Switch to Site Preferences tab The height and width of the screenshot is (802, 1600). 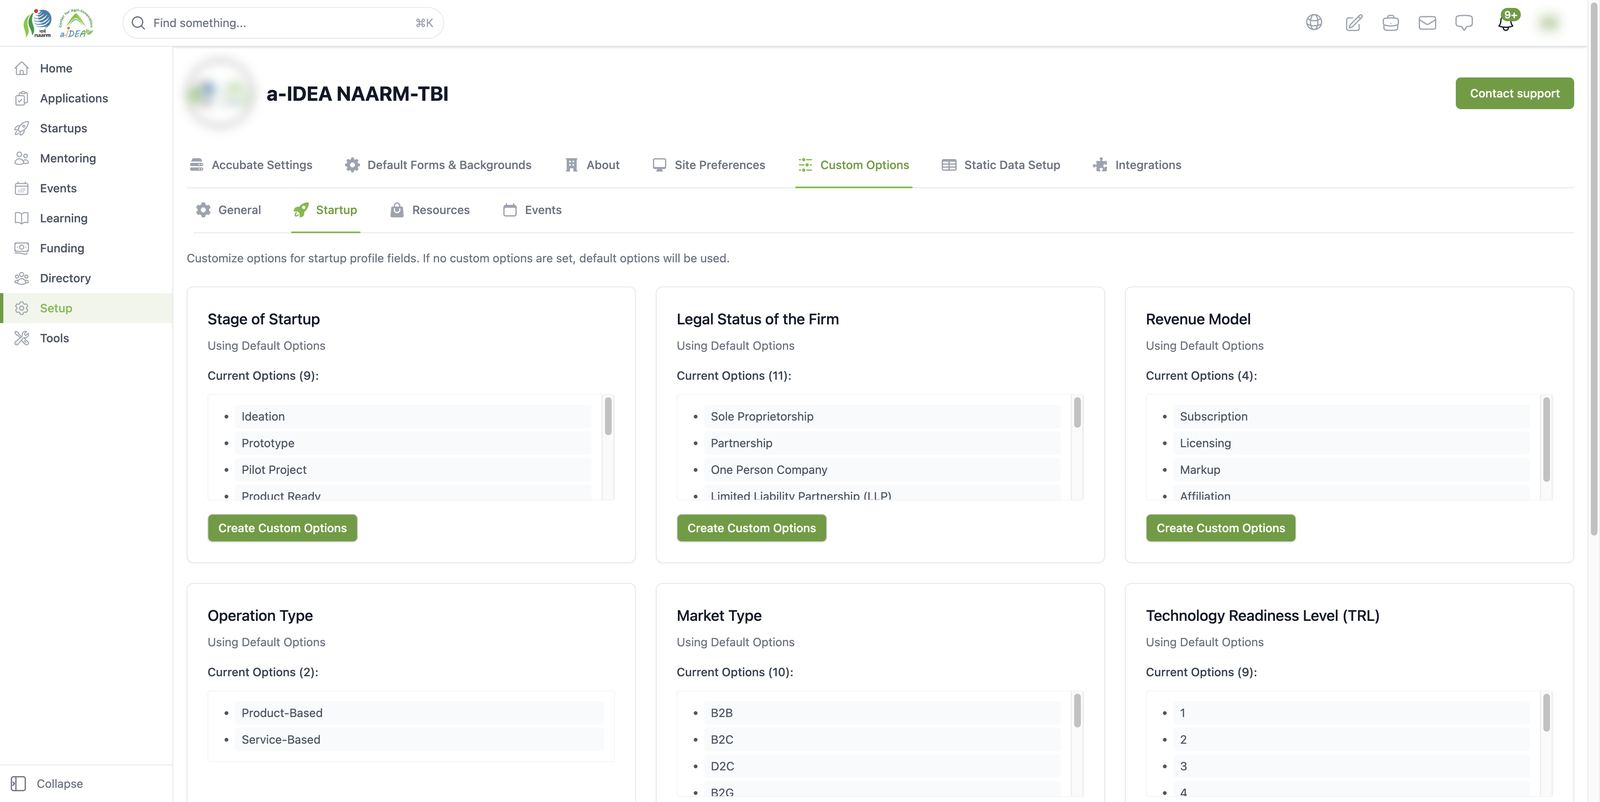click(709, 165)
